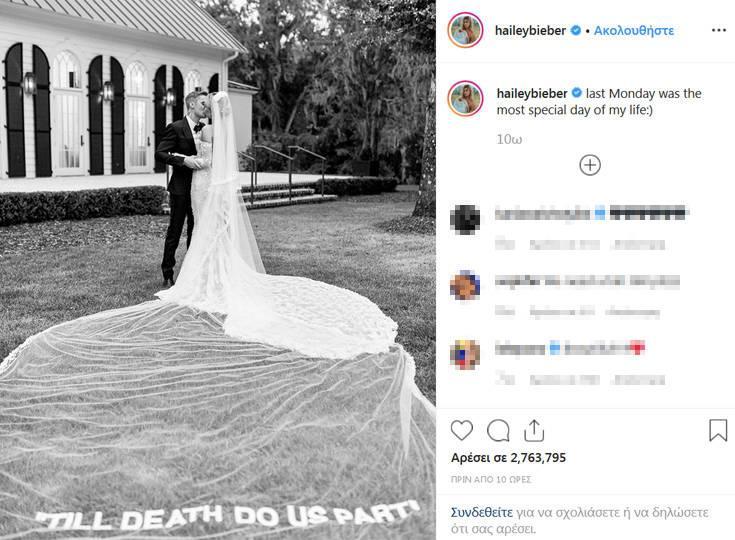This screenshot has width=735, height=540.
Task: Click the verified badge in header
Action: [x=575, y=30]
